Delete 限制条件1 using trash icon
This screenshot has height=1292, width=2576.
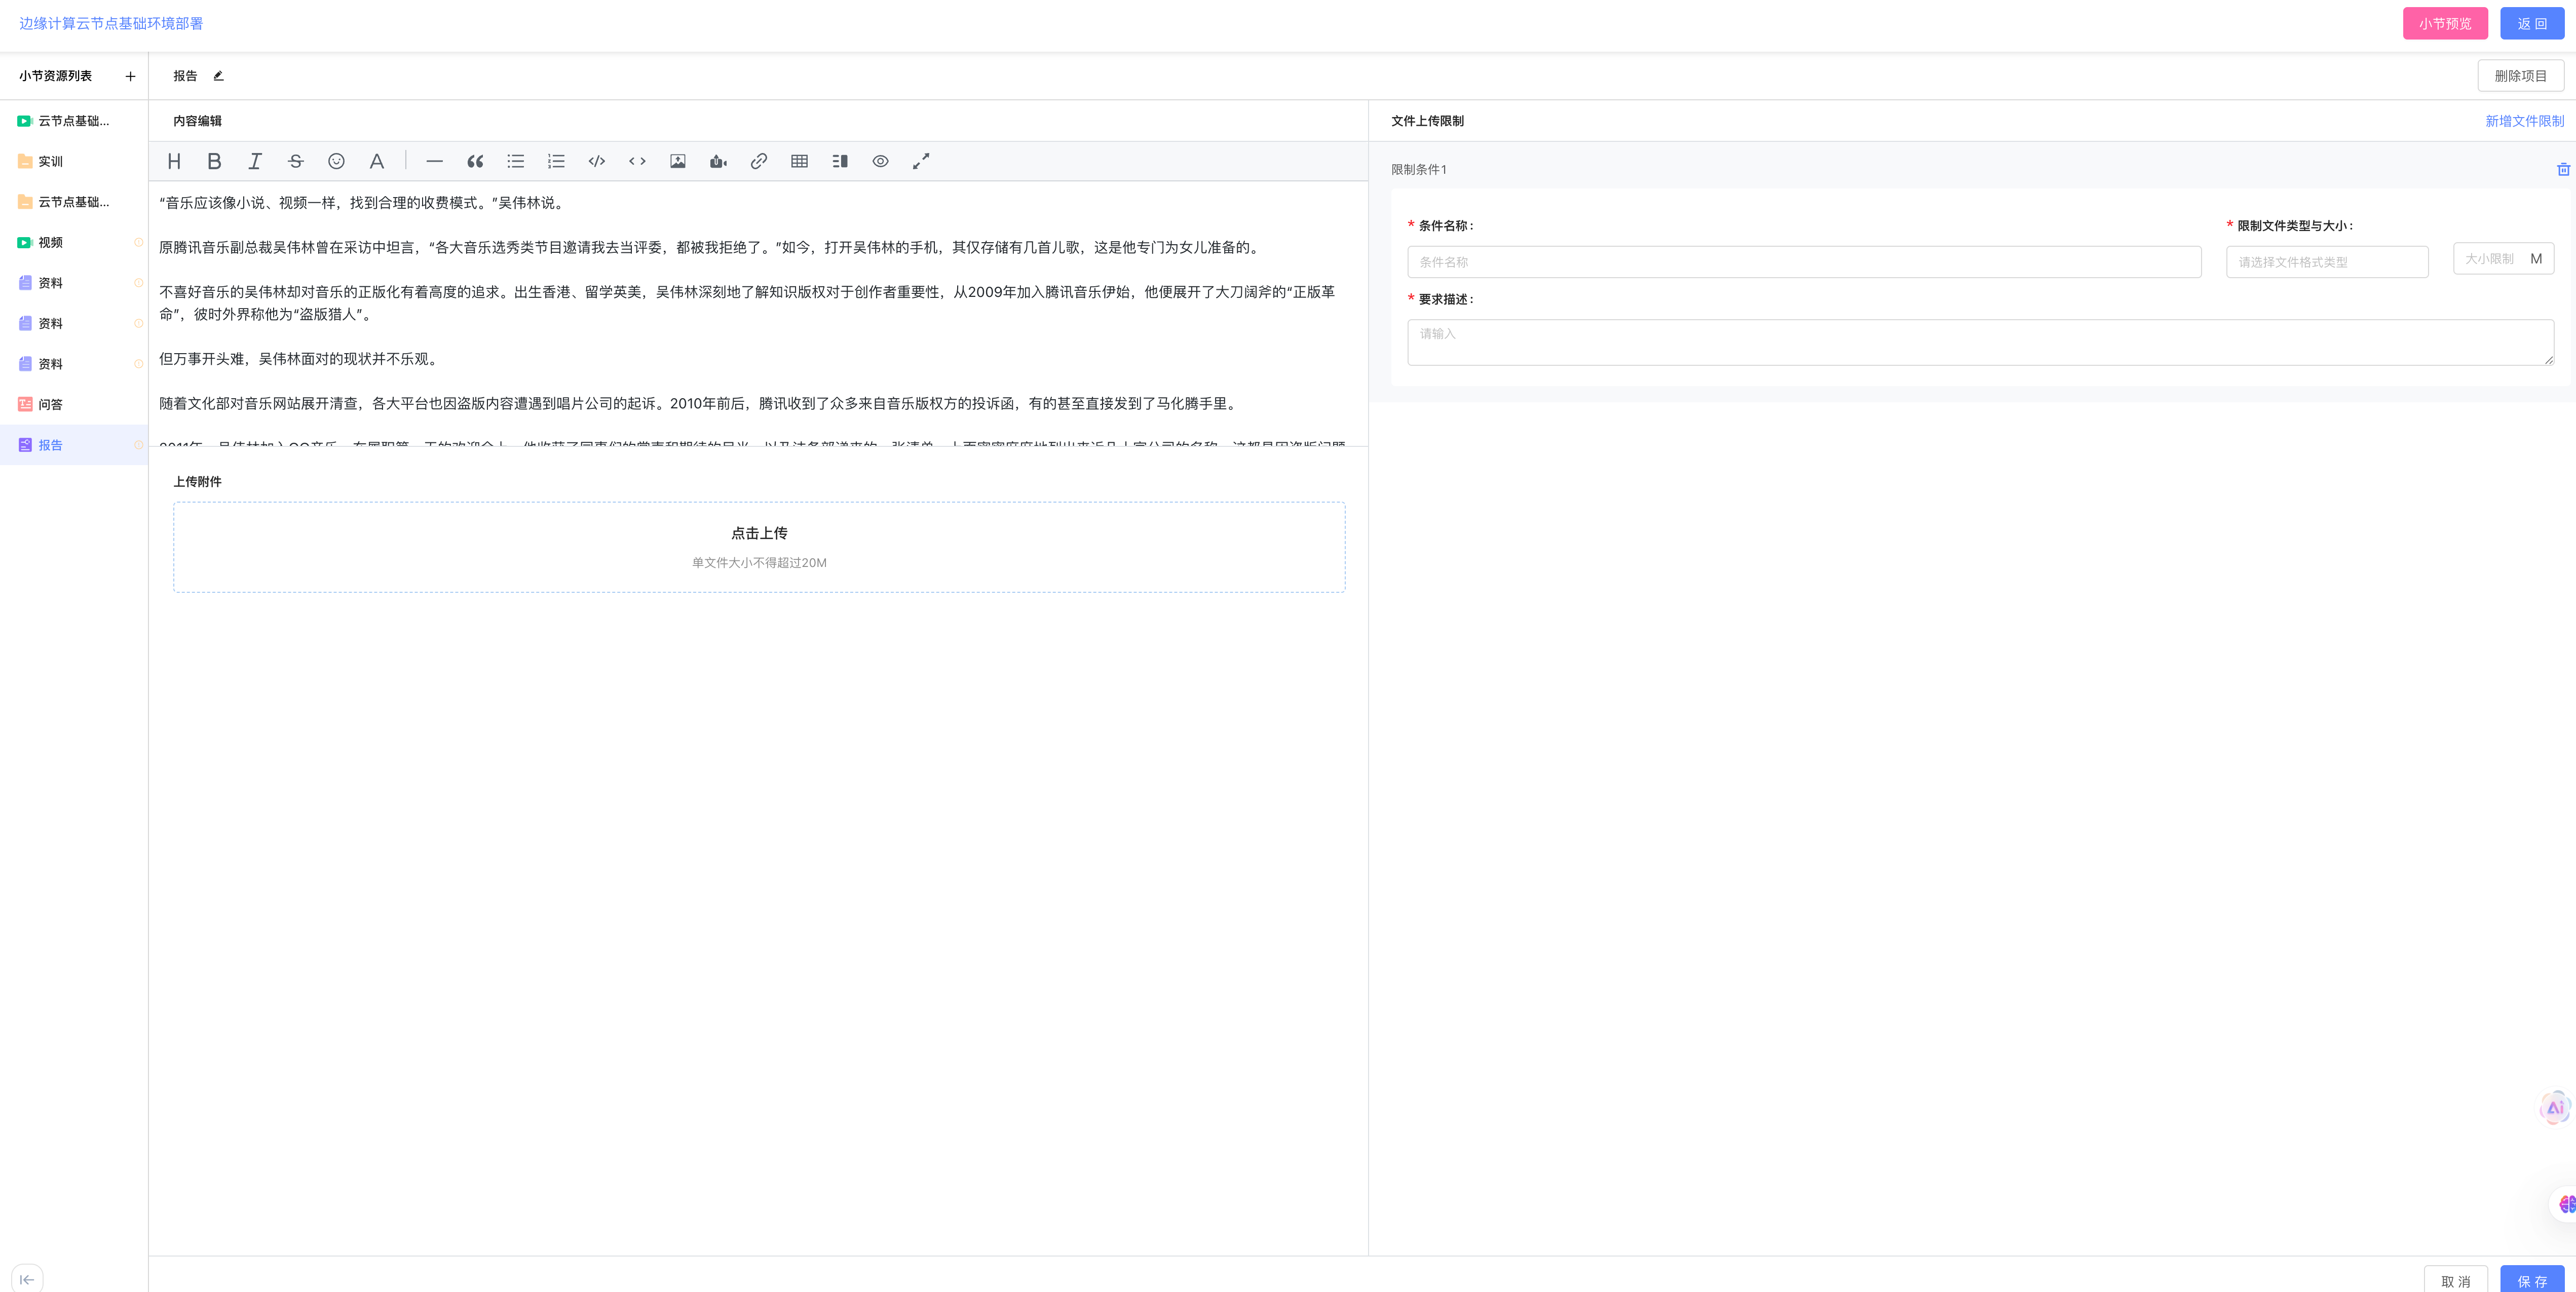pos(2563,169)
